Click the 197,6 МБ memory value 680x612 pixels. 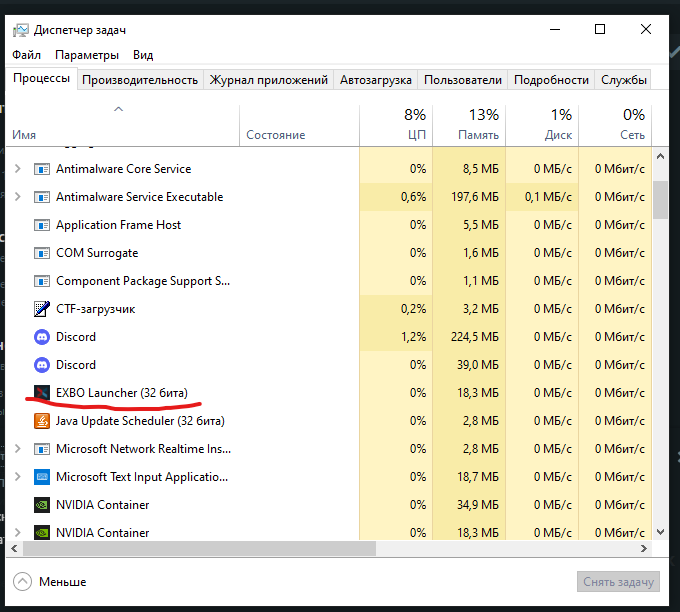475,197
